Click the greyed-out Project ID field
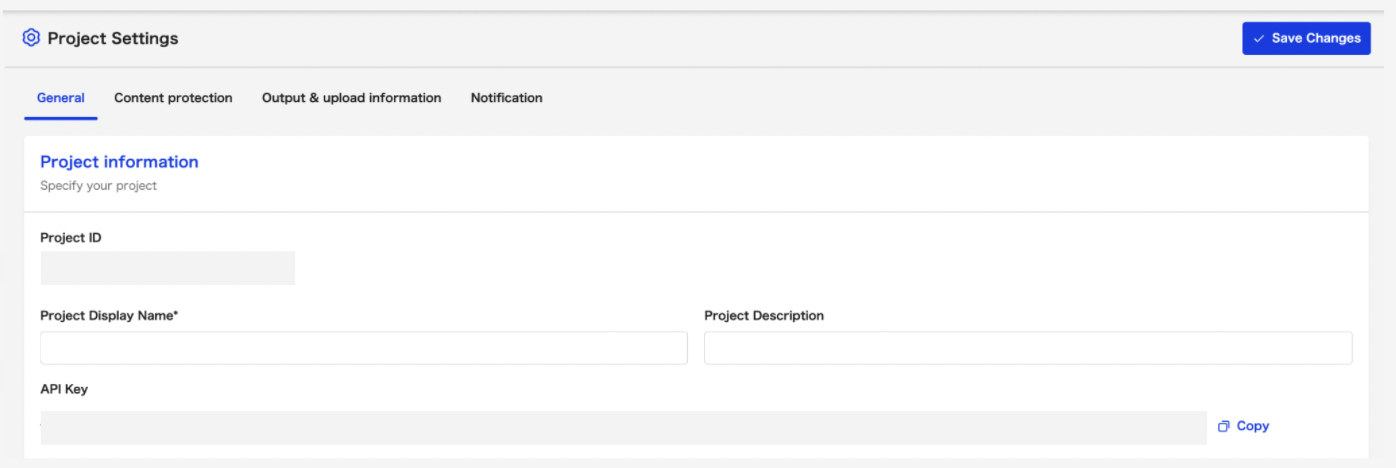 [x=168, y=268]
